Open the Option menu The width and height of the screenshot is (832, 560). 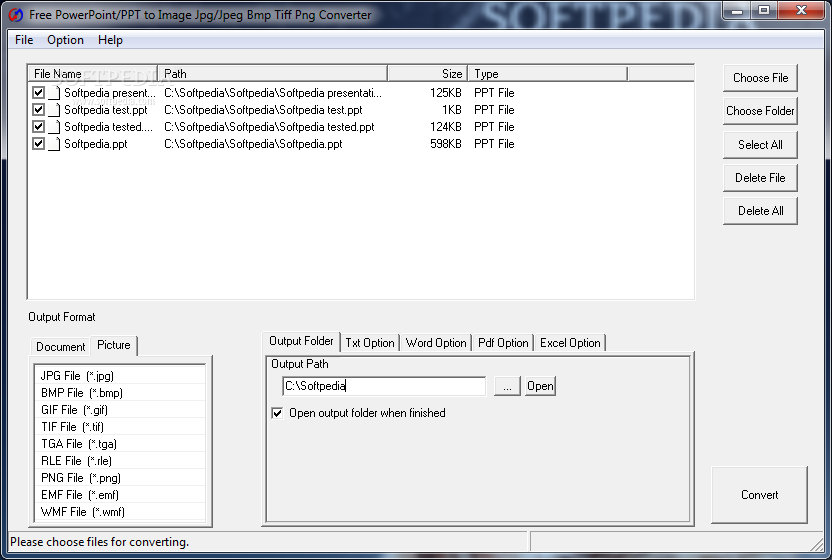[x=65, y=40]
